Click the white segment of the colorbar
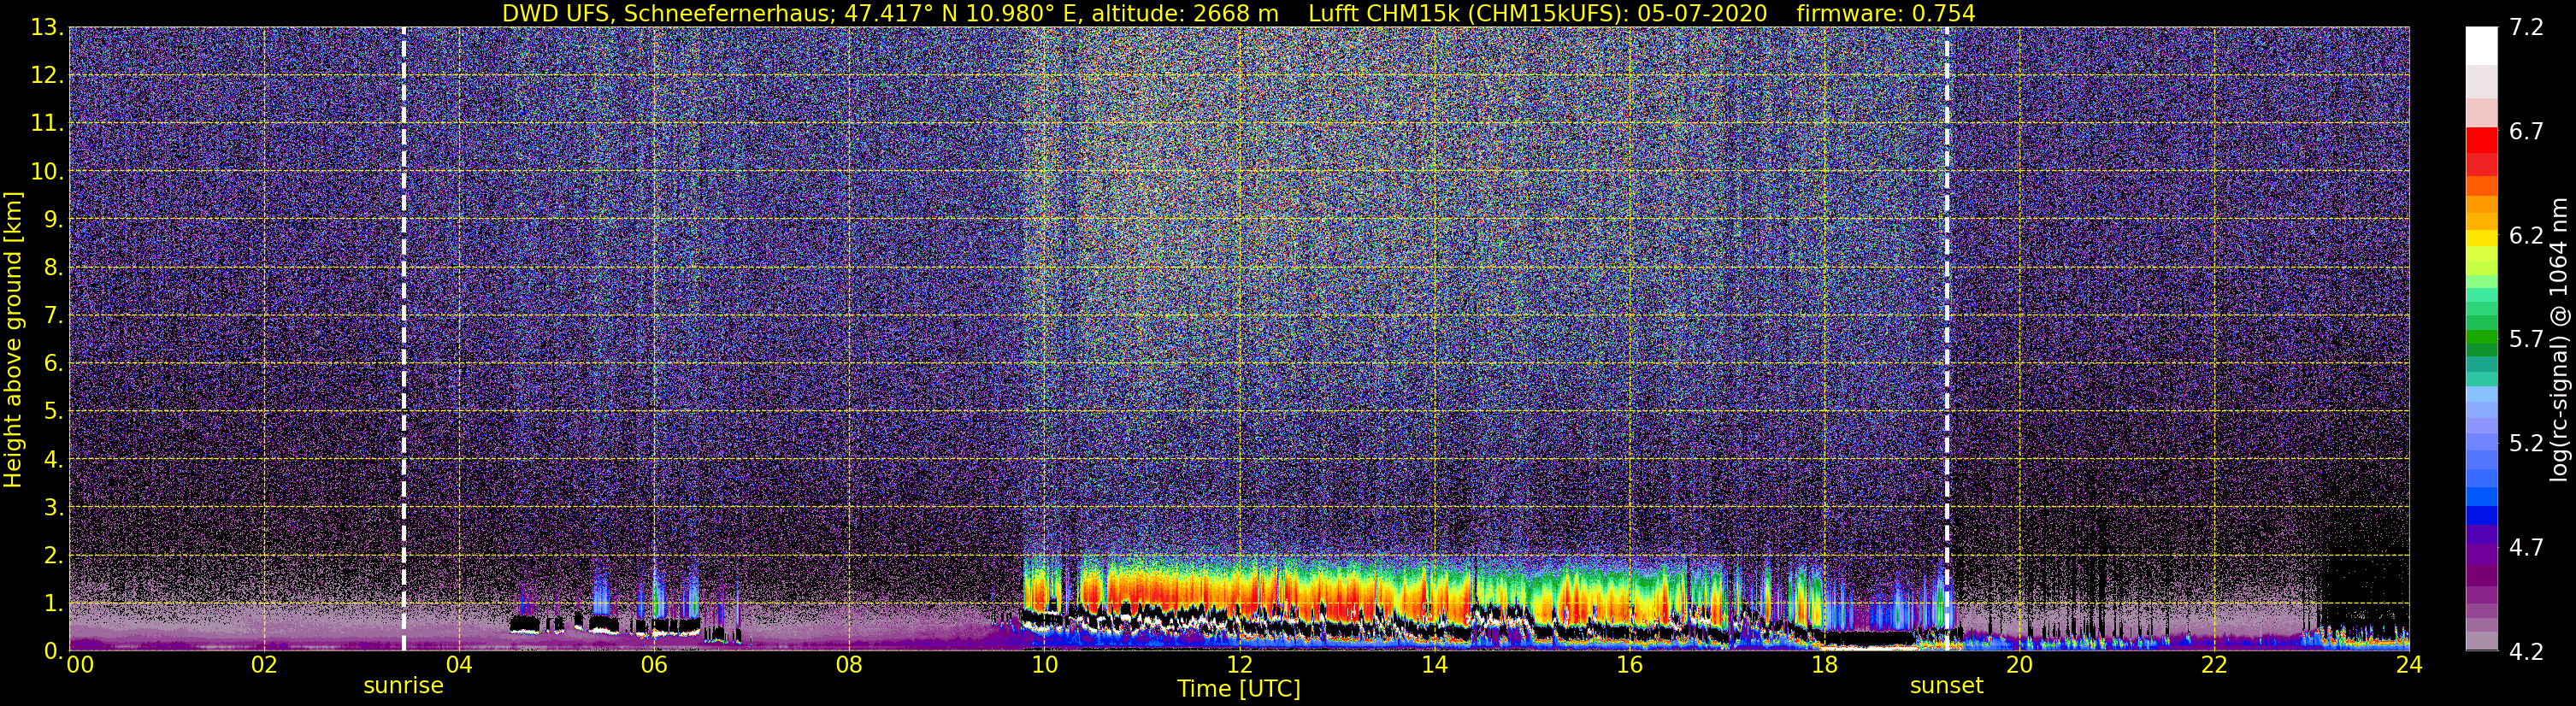 (2481, 46)
